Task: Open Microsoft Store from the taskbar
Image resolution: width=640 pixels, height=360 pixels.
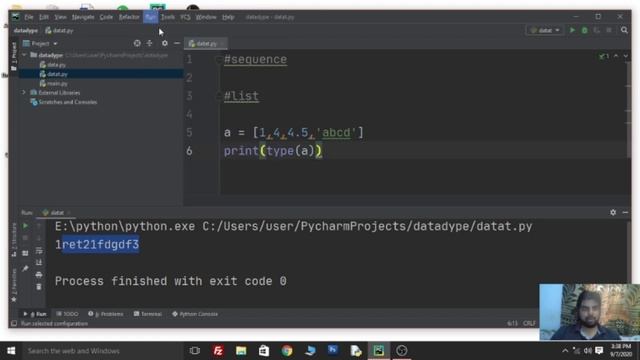Action: pos(264,351)
